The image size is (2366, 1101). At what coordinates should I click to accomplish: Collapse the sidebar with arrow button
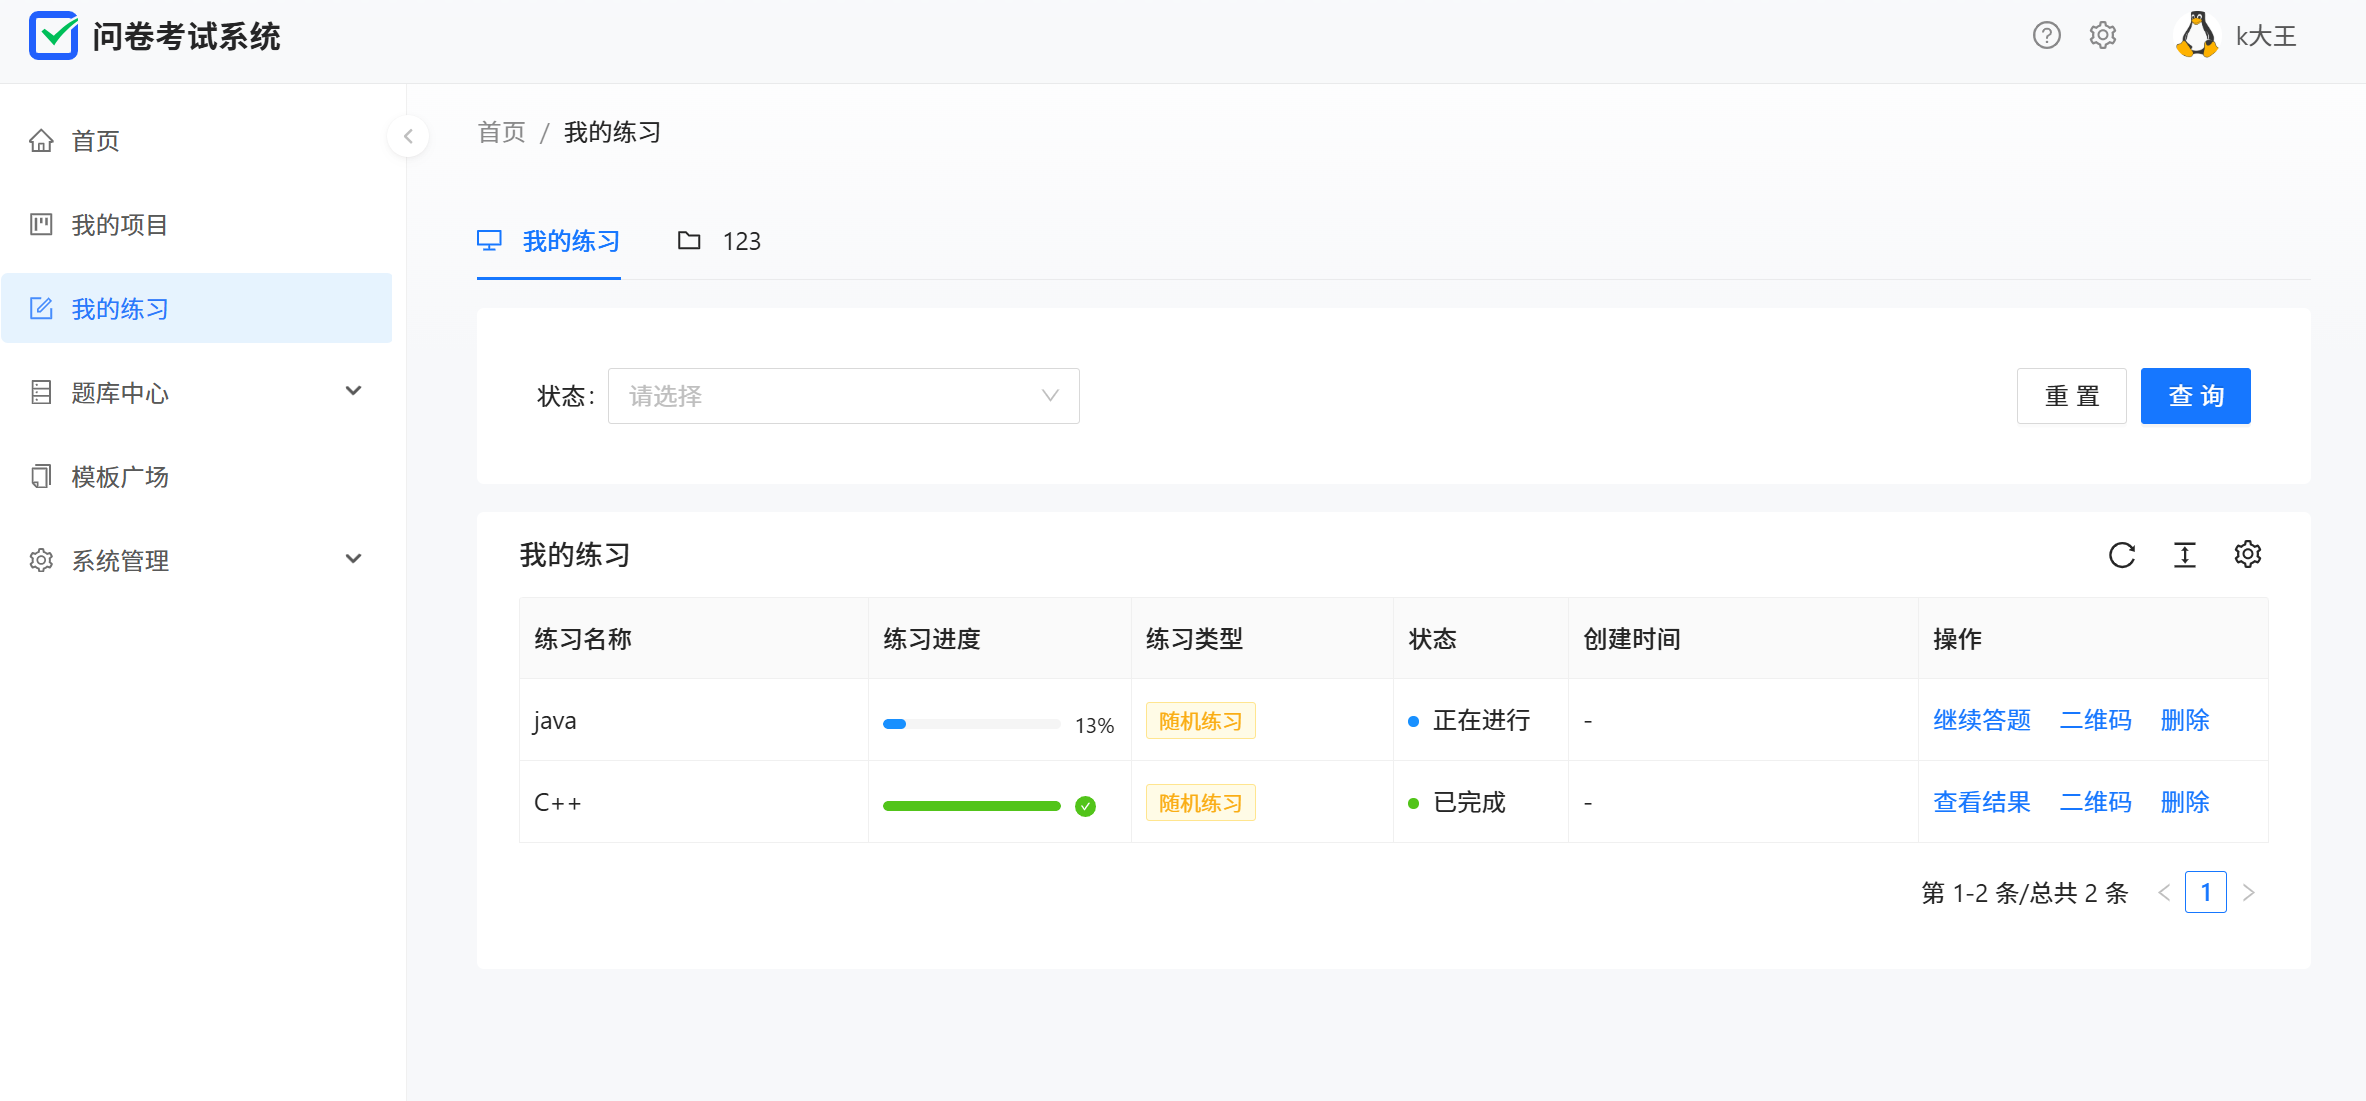coord(408,137)
